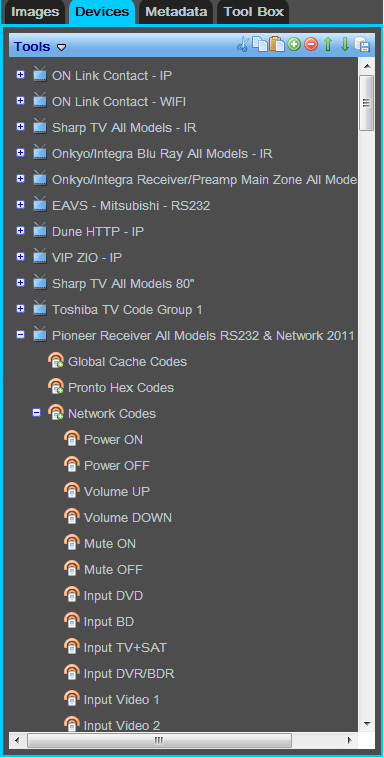The width and height of the screenshot is (384, 758).
Task: Select the Input Video 1 command
Action: pyautogui.click(x=121, y=700)
